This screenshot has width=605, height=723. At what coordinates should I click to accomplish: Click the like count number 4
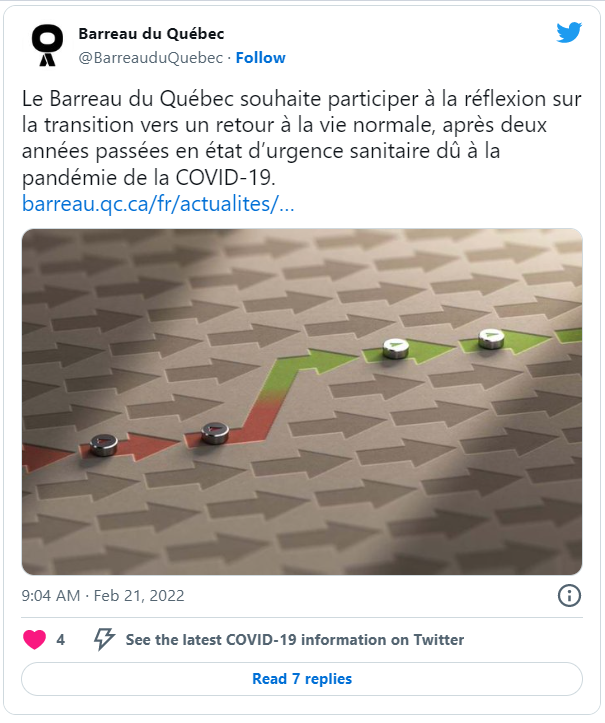60,640
